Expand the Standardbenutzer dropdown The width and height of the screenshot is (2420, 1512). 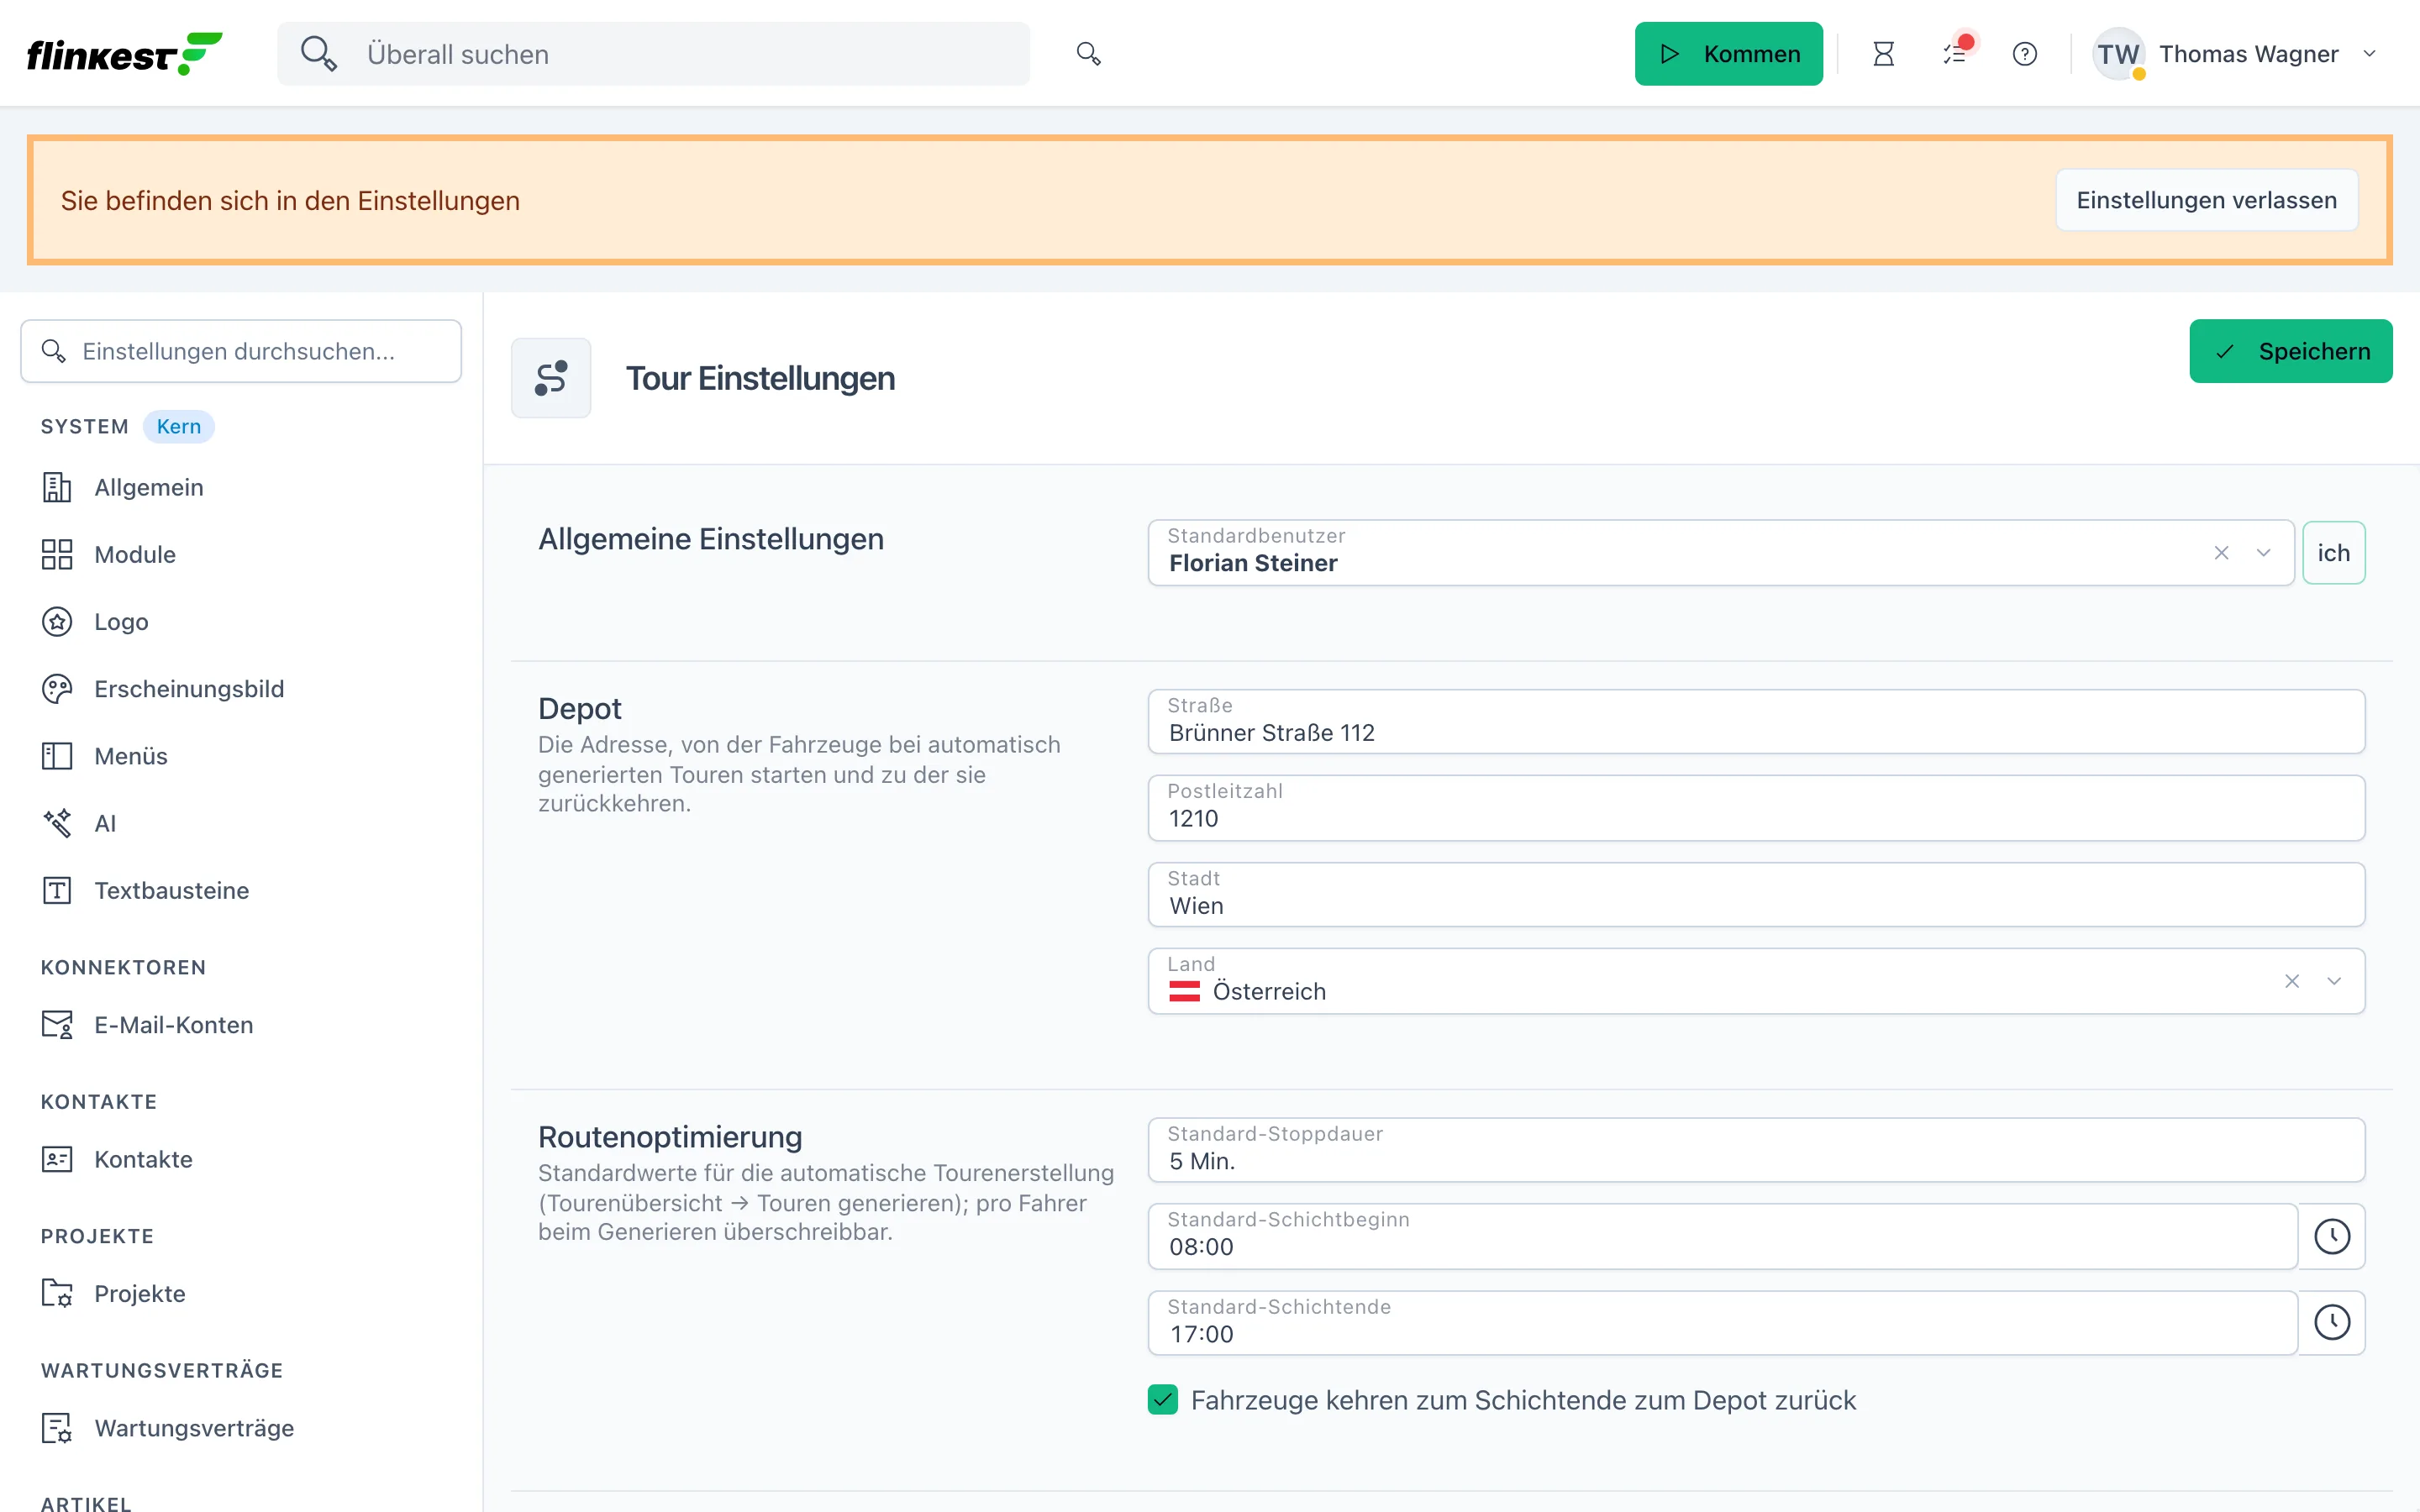(x=2263, y=553)
